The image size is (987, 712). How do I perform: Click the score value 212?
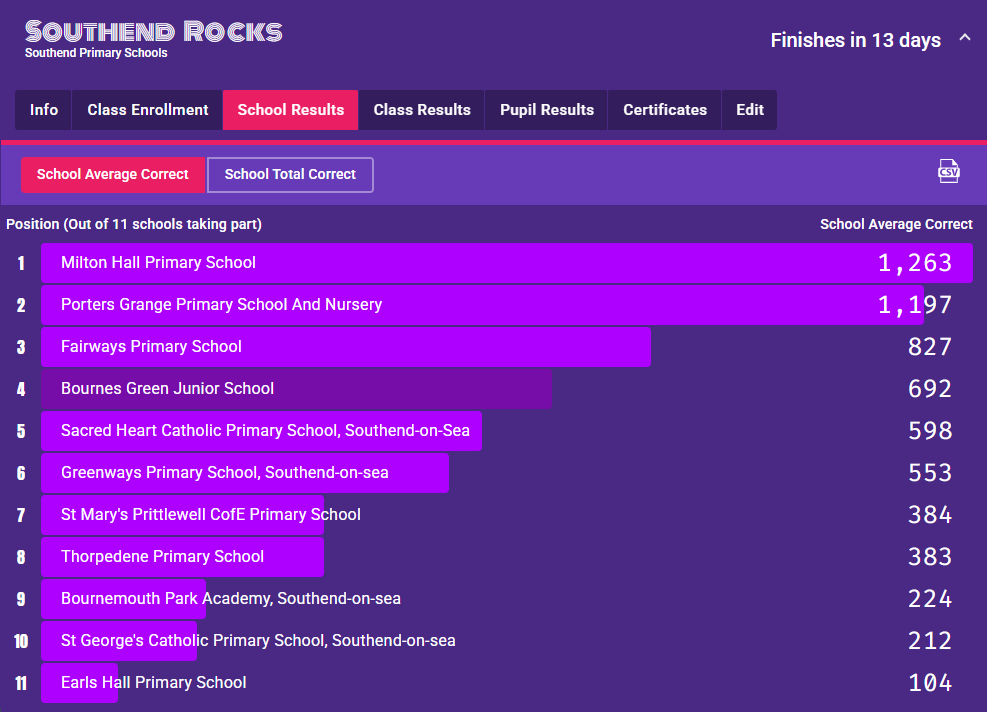(930, 641)
